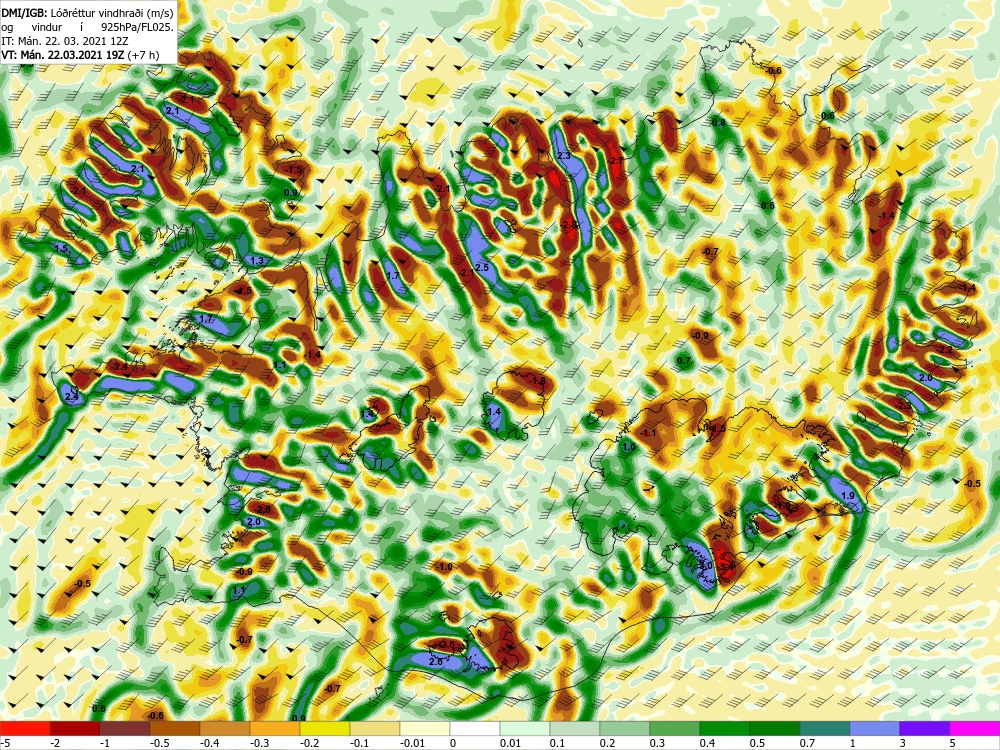Click the '2.5' value label on the map

tap(482, 267)
